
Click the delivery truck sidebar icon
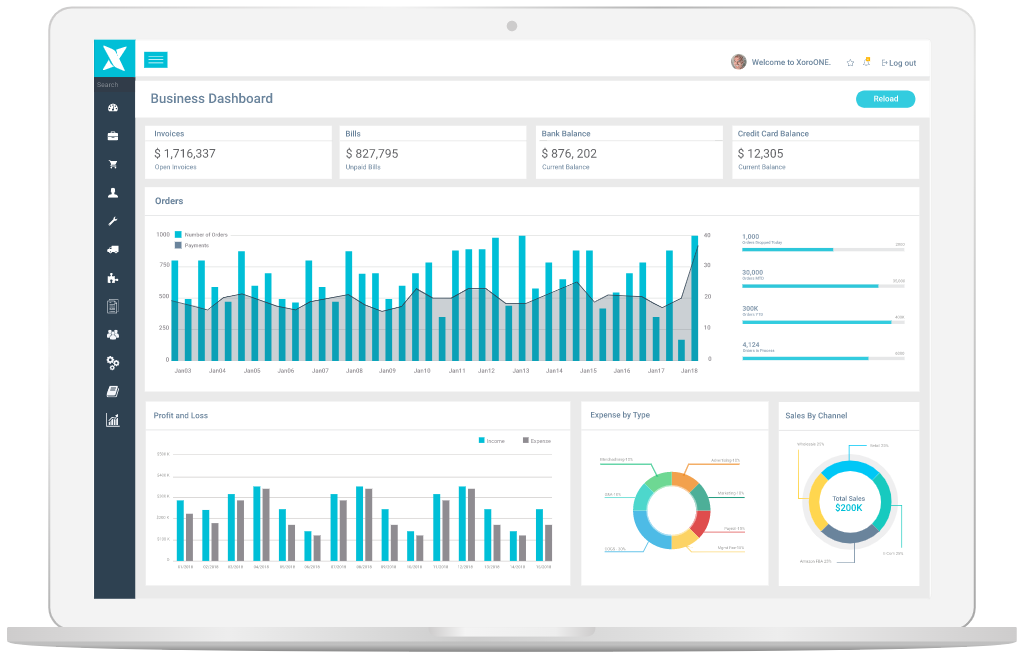pyautogui.click(x=113, y=249)
